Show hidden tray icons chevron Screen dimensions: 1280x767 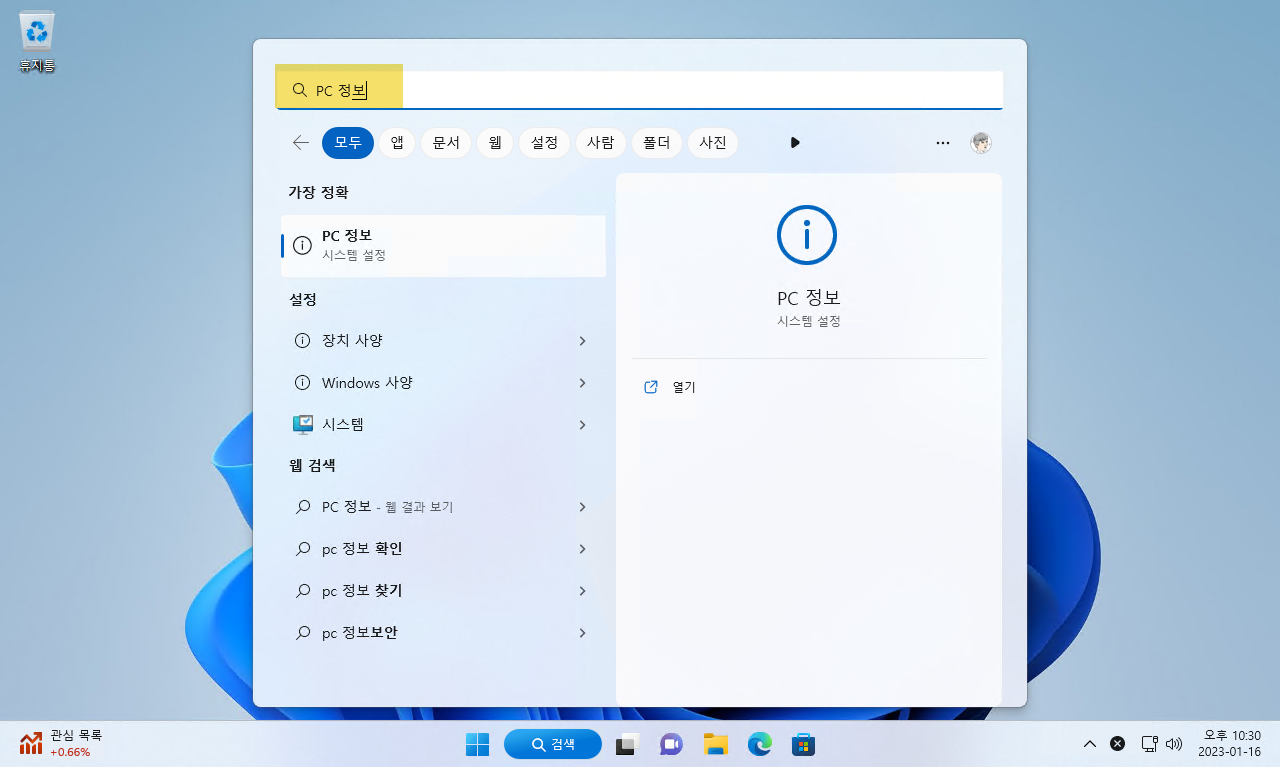pyautogui.click(x=1090, y=744)
